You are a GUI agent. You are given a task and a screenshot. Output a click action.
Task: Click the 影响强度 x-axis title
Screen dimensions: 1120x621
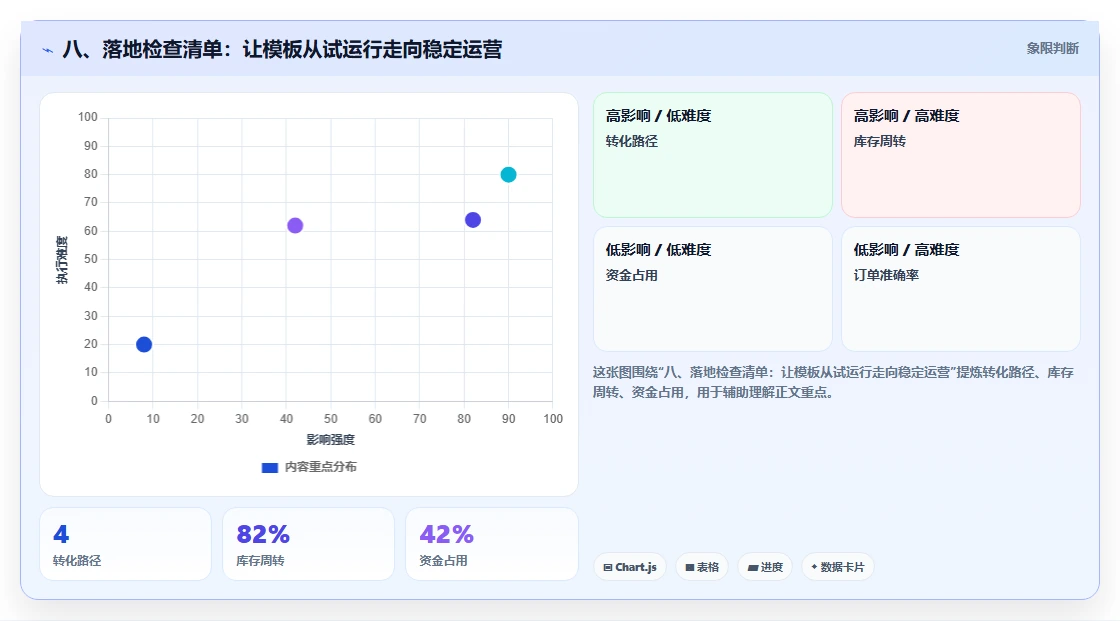[331, 440]
